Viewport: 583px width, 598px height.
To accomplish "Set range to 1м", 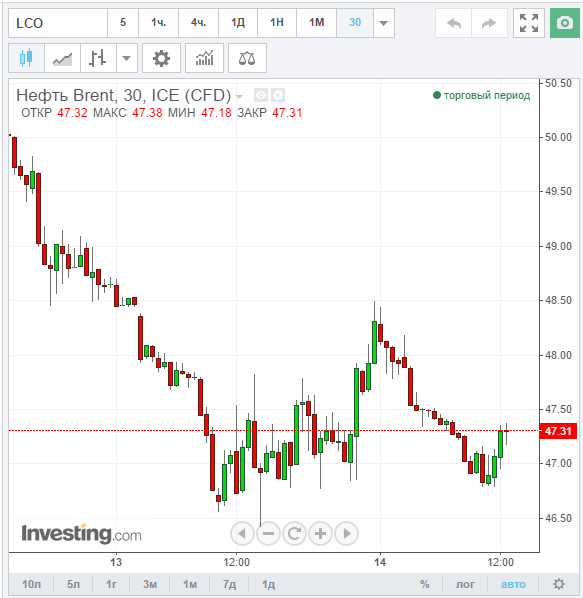I will tap(190, 584).
